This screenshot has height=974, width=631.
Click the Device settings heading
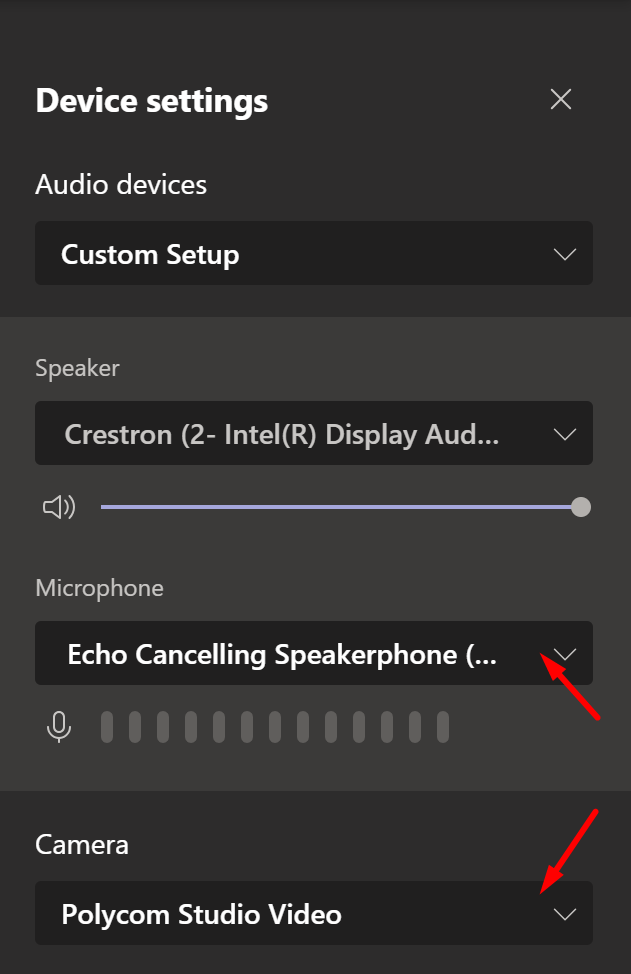(152, 101)
